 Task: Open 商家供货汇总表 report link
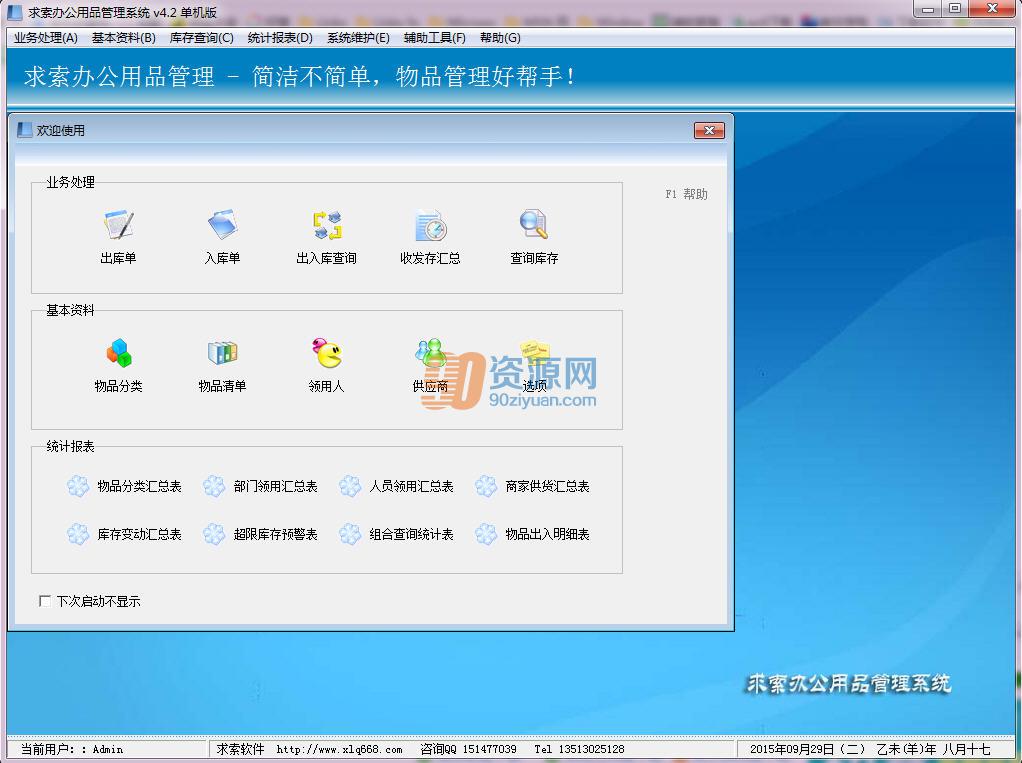[x=548, y=486]
